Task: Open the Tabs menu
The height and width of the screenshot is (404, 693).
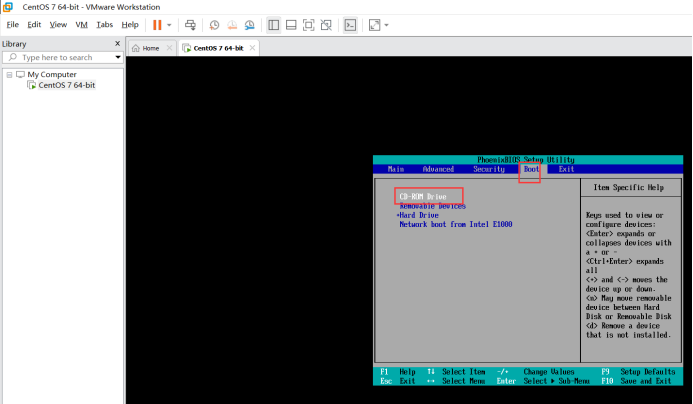Action: [104, 24]
